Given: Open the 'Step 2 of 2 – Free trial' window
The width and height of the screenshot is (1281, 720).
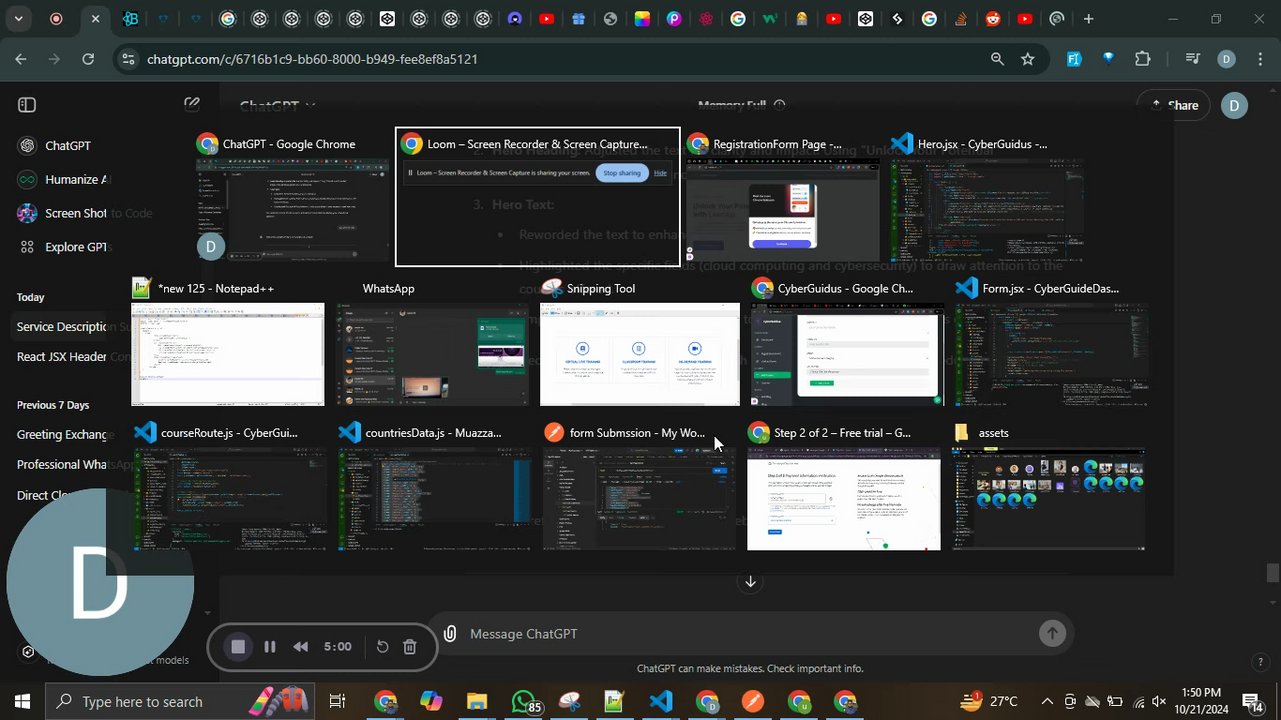Looking at the screenshot, I should (844, 486).
